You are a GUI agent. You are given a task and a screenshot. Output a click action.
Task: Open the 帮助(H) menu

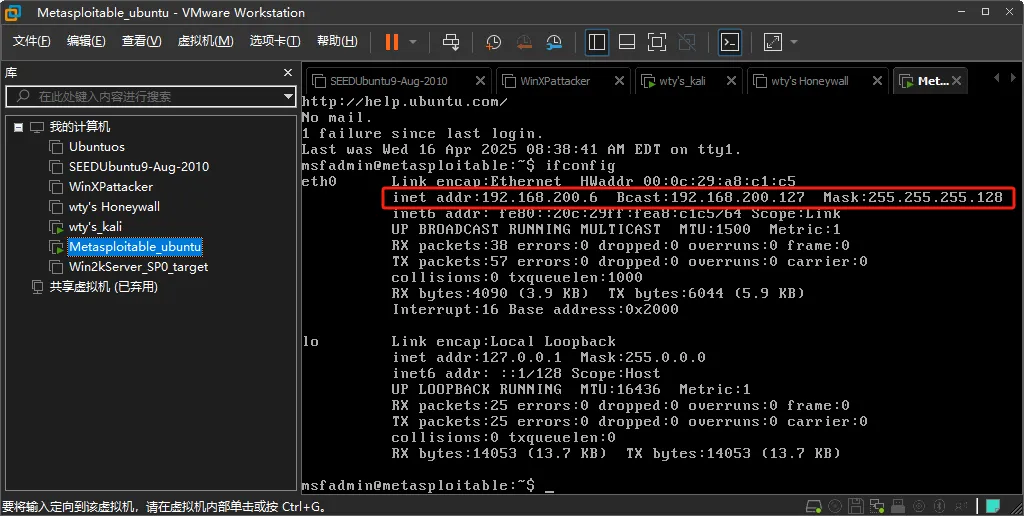pyautogui.click(x=338, y=41)
